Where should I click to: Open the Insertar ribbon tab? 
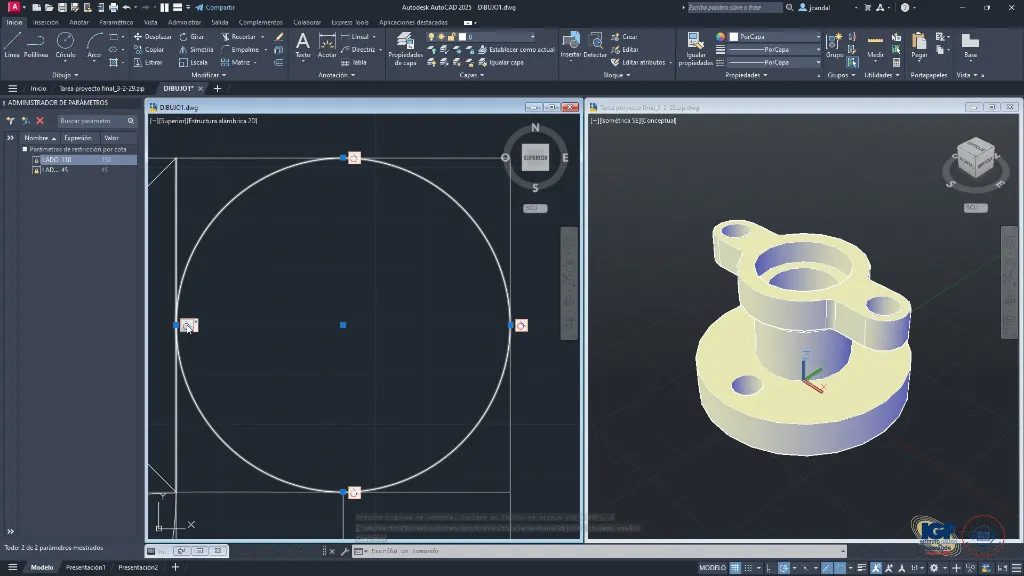pyautogui.click(x=46, y=22)
